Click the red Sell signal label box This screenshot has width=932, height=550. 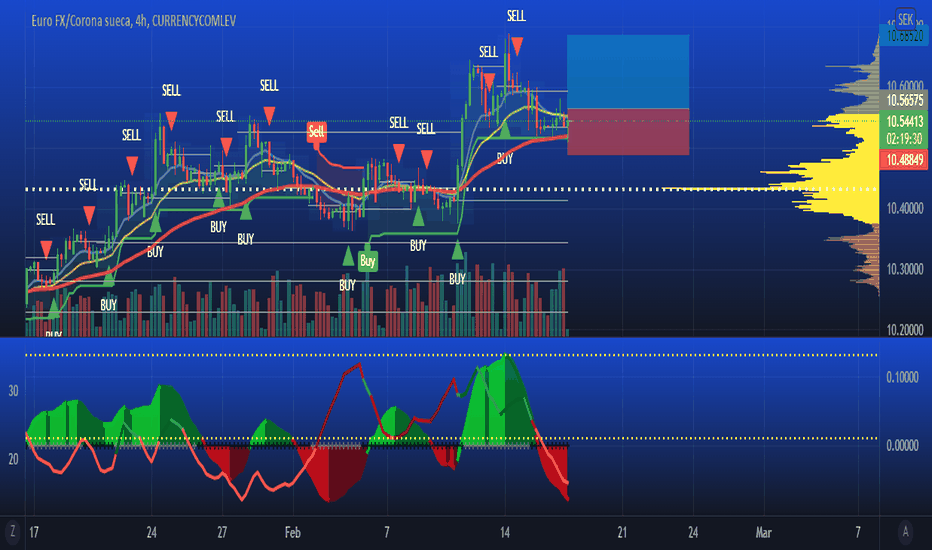tap(316, 131)
